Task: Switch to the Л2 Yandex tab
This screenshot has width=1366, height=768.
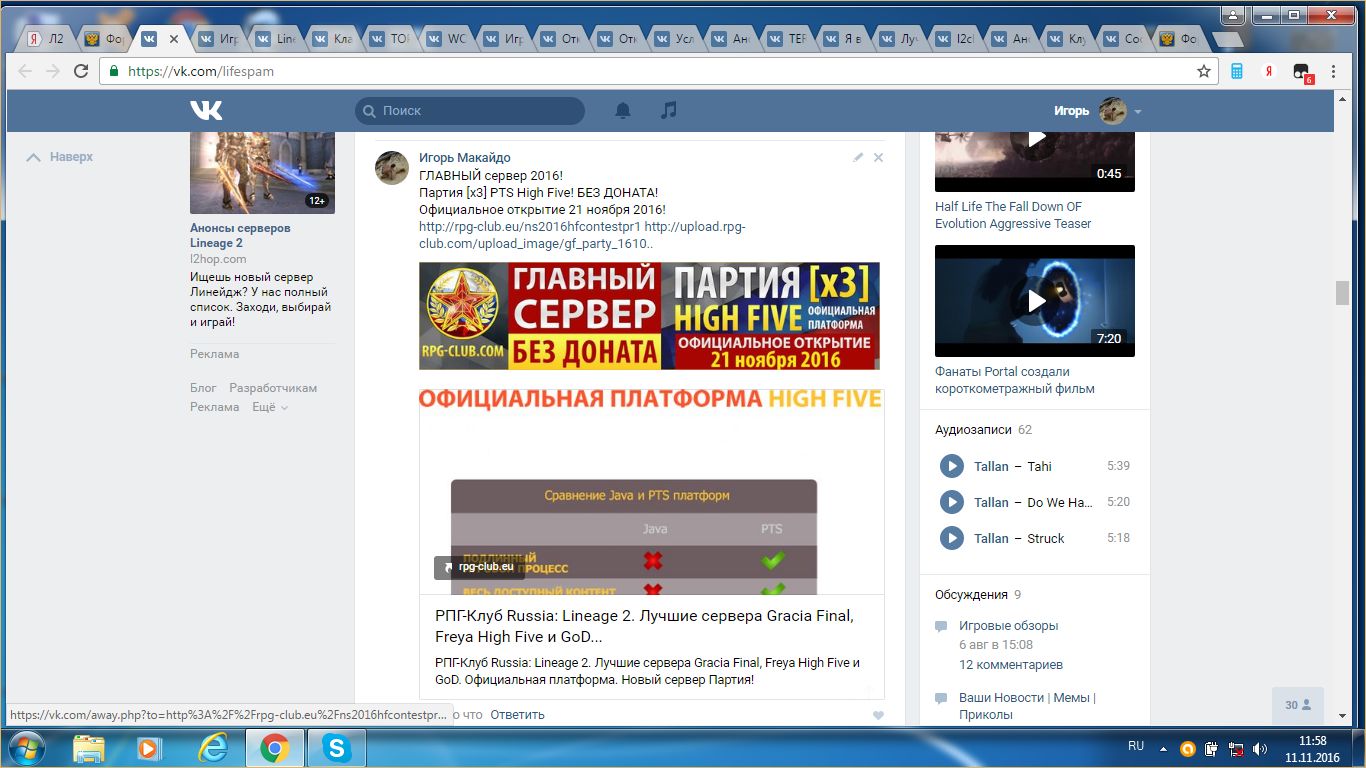Action: click(46, 39)
